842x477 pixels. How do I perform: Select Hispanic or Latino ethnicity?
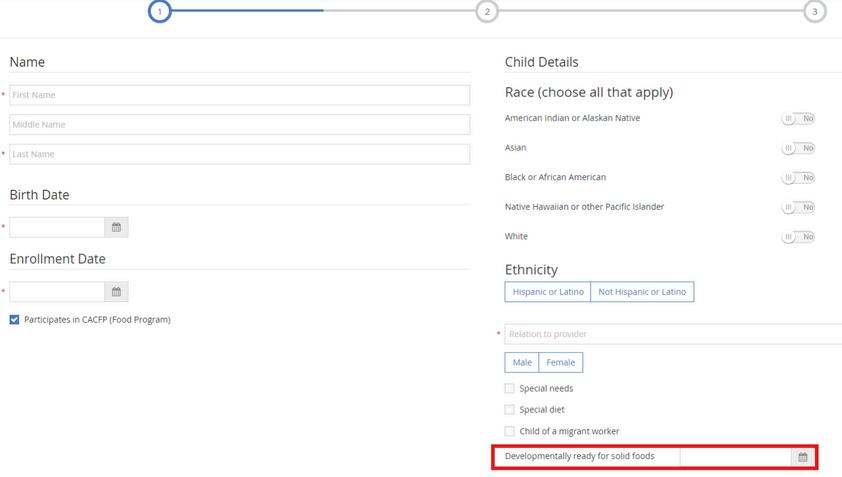[x=548, y=292]
